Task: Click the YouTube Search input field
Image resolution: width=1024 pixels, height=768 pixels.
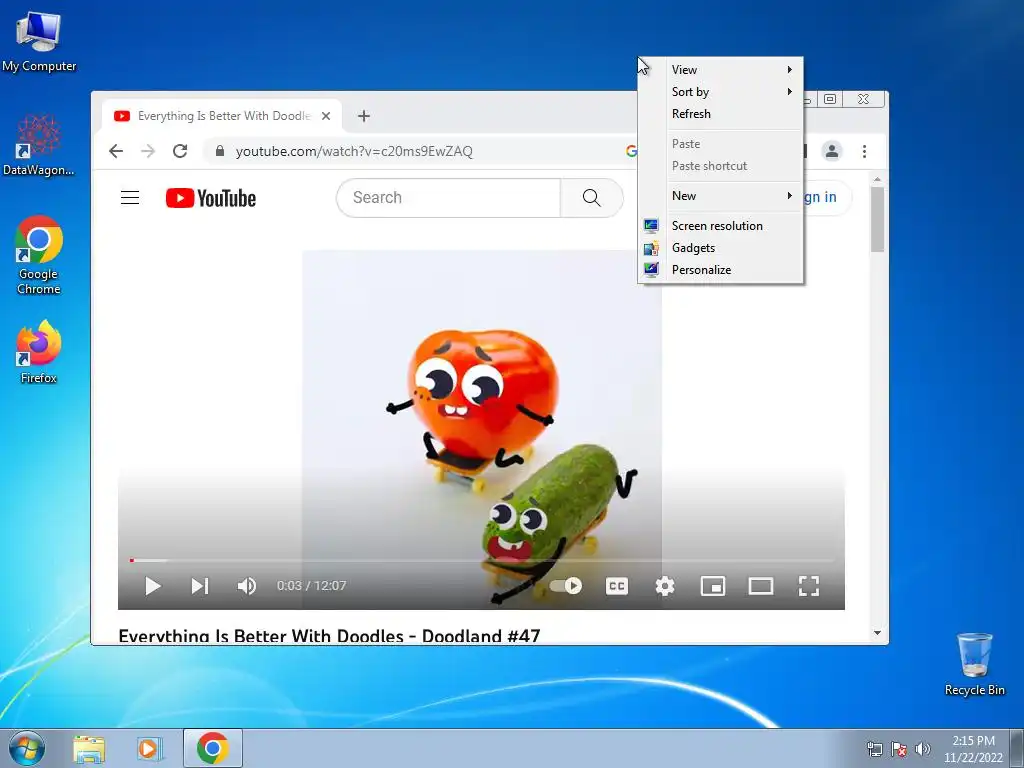Action: click(448, 198)
